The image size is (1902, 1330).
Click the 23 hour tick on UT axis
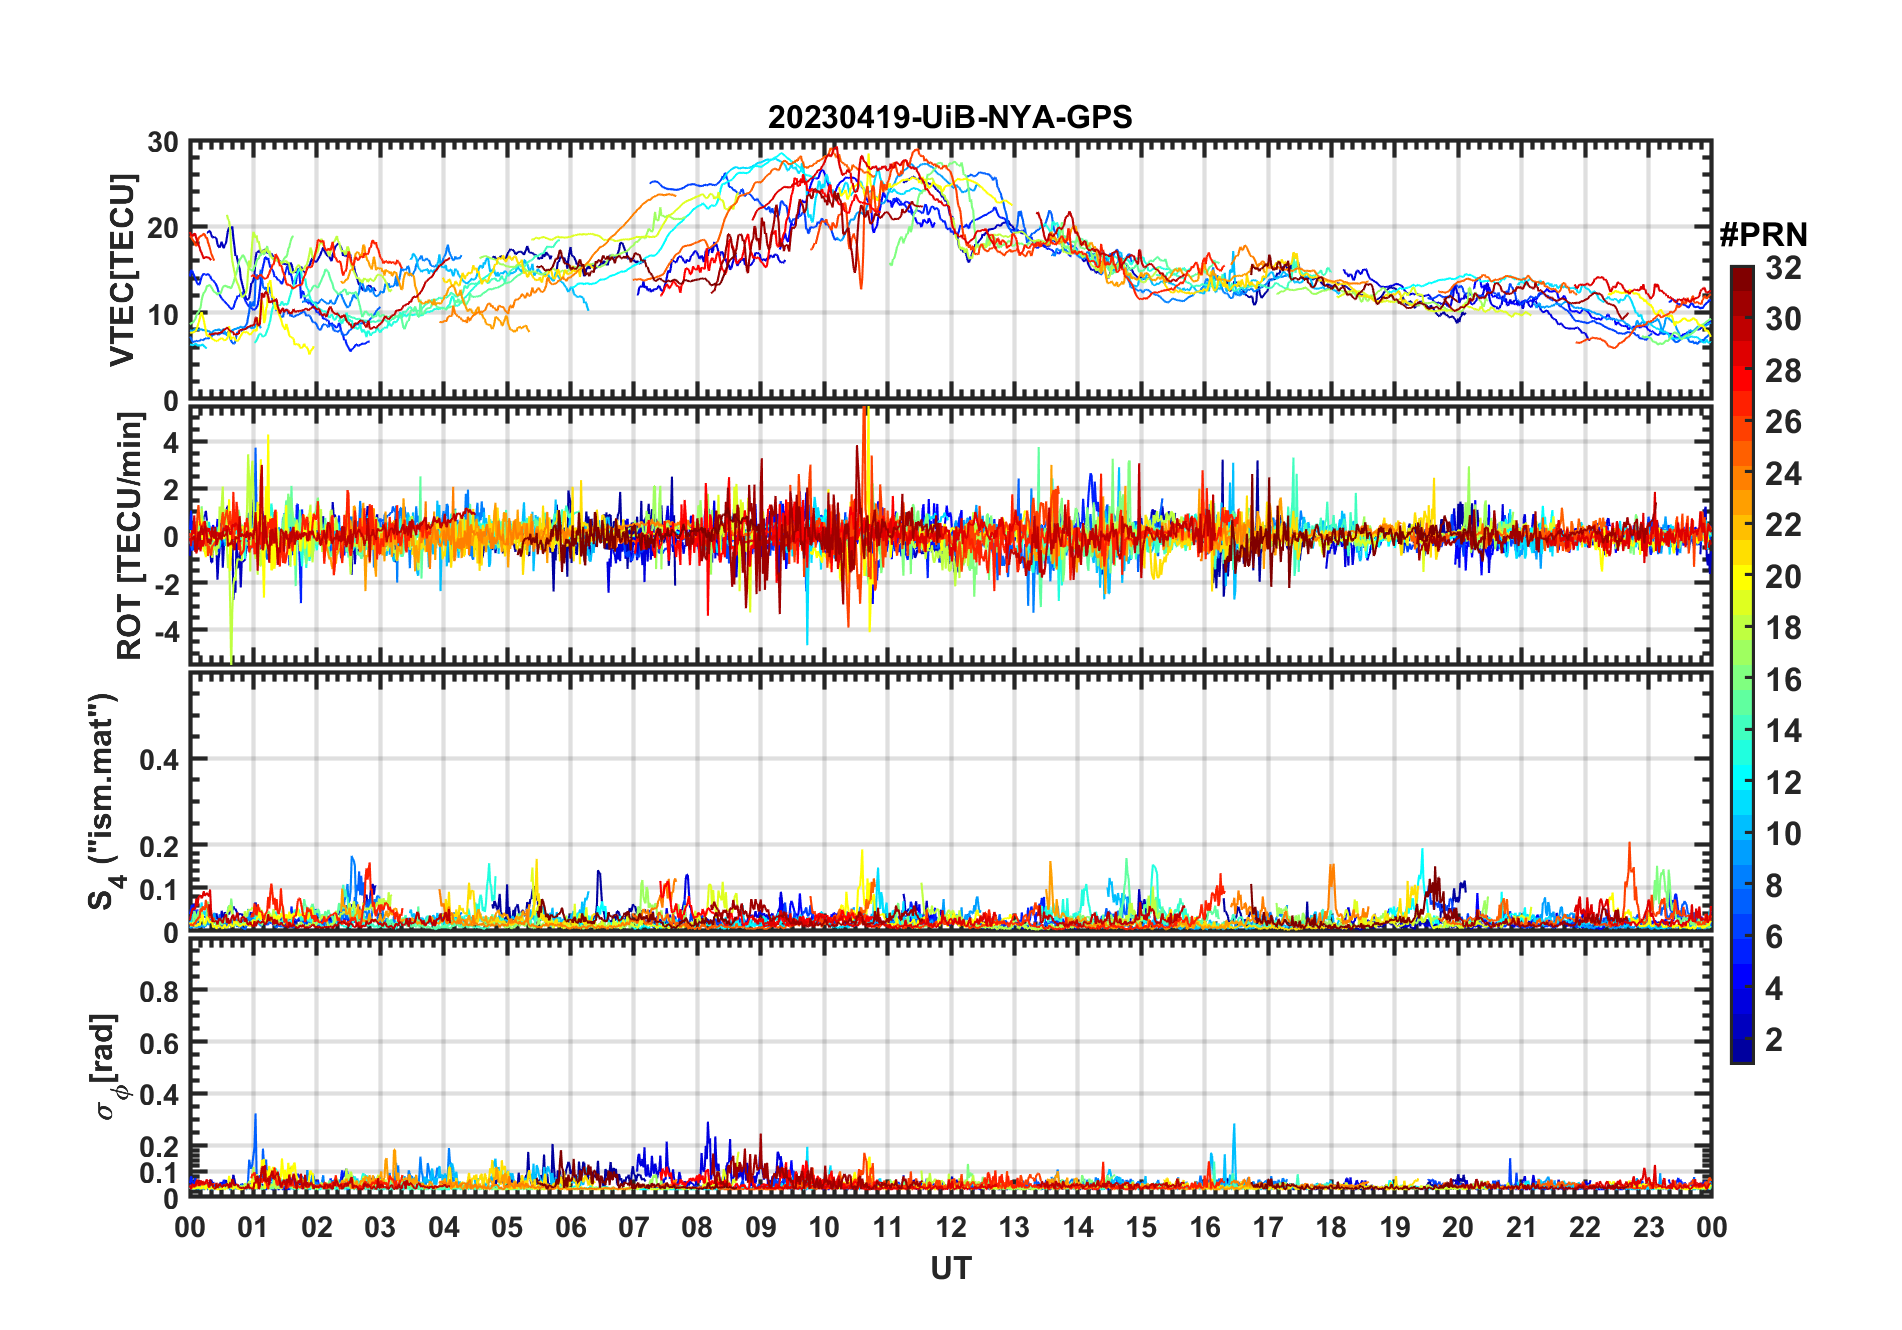pos(1648,1228)
